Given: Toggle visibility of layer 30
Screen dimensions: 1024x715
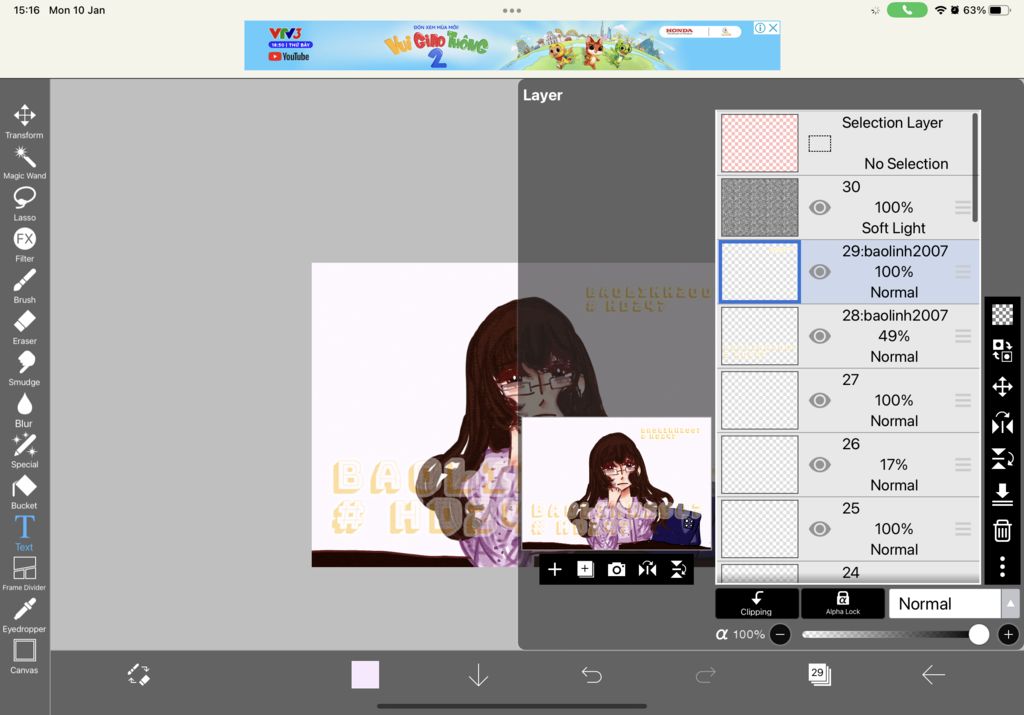Looking at the screenshot, I should (820, 208).
